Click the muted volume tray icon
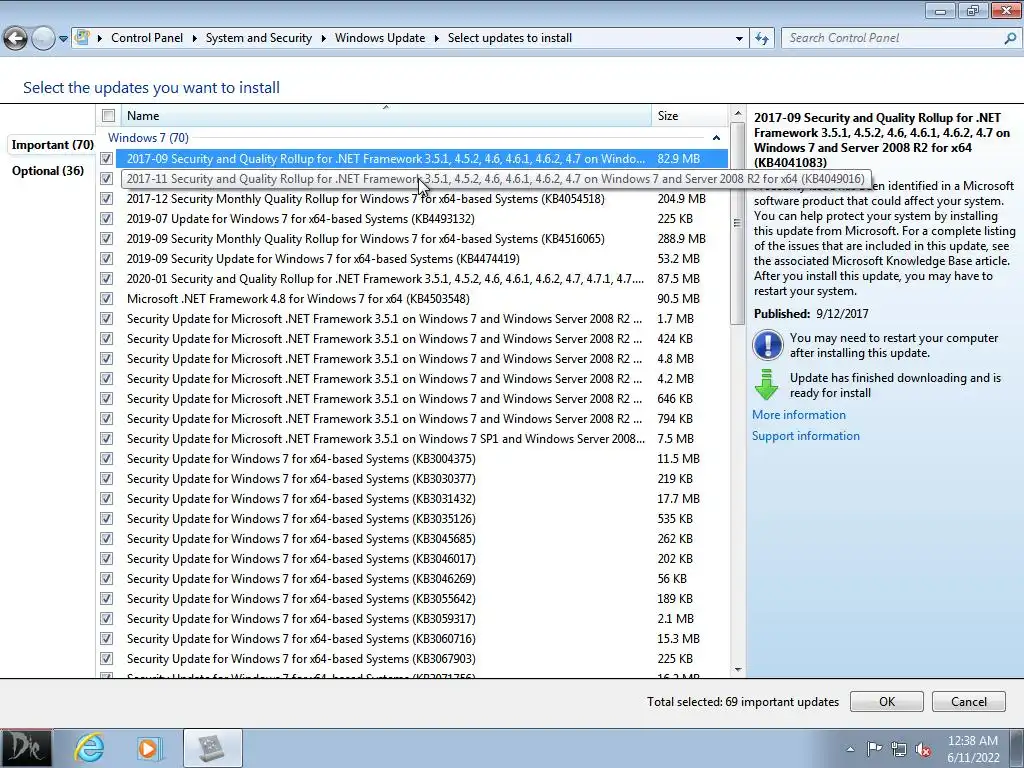 (923, 749)
